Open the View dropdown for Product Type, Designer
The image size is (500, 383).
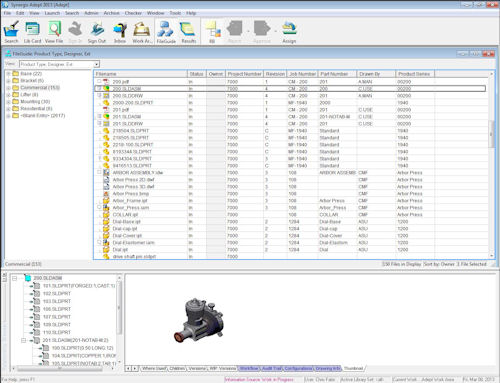point(96,64)
